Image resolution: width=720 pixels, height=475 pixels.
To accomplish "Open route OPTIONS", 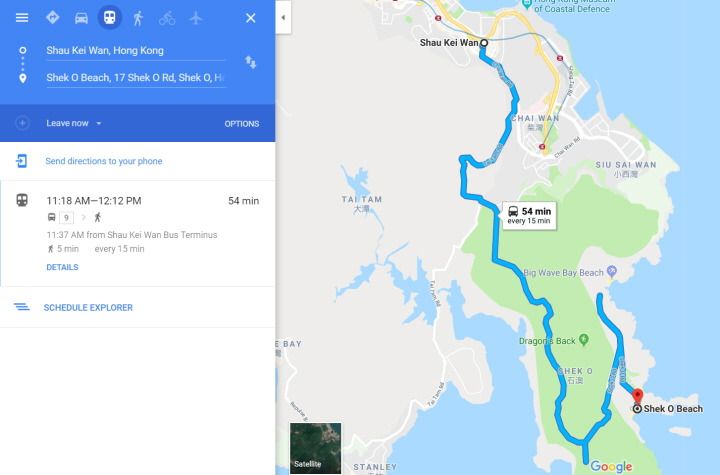I will click(242, 124).
